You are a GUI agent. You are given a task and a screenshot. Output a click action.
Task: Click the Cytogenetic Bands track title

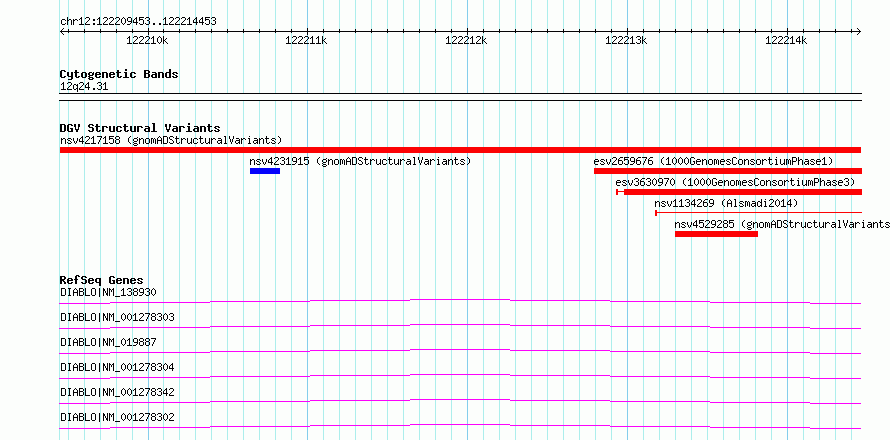pyautogui.click(x=119, y=74)
